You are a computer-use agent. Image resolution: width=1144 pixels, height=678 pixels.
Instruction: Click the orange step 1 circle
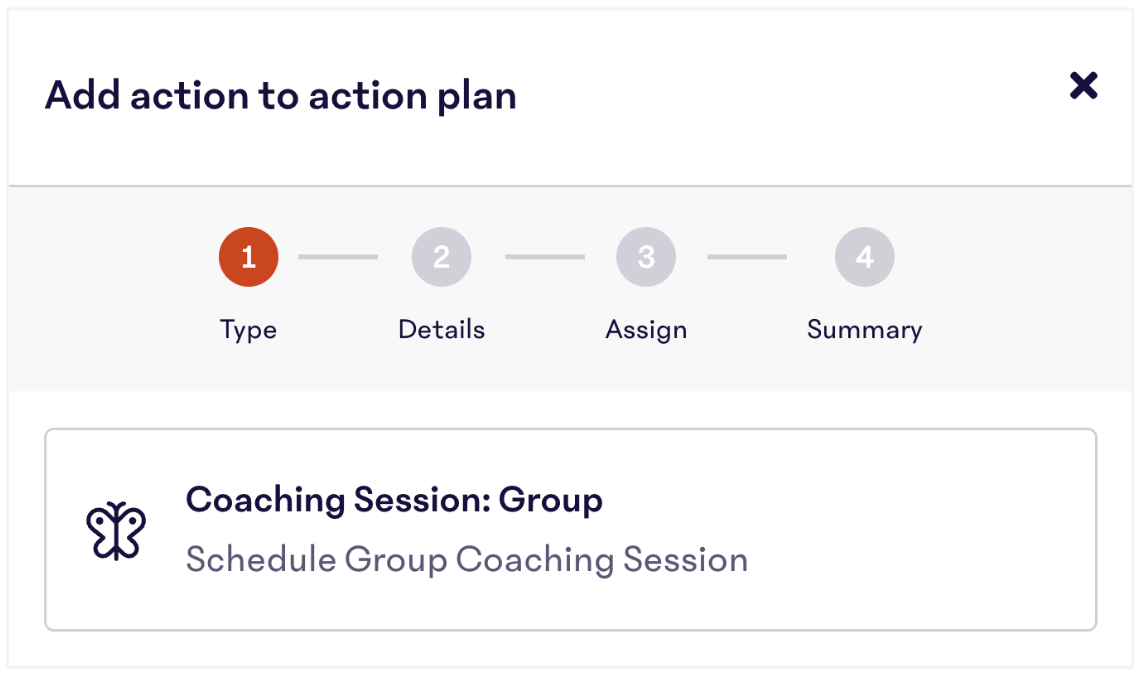click(248, 257)
